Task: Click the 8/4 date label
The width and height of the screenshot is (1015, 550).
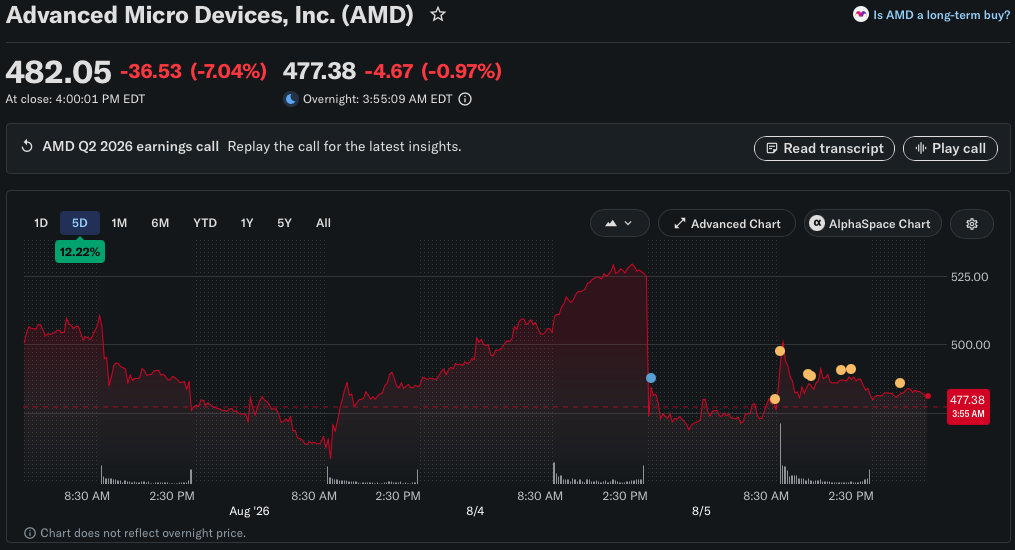Action: [475, 511]
